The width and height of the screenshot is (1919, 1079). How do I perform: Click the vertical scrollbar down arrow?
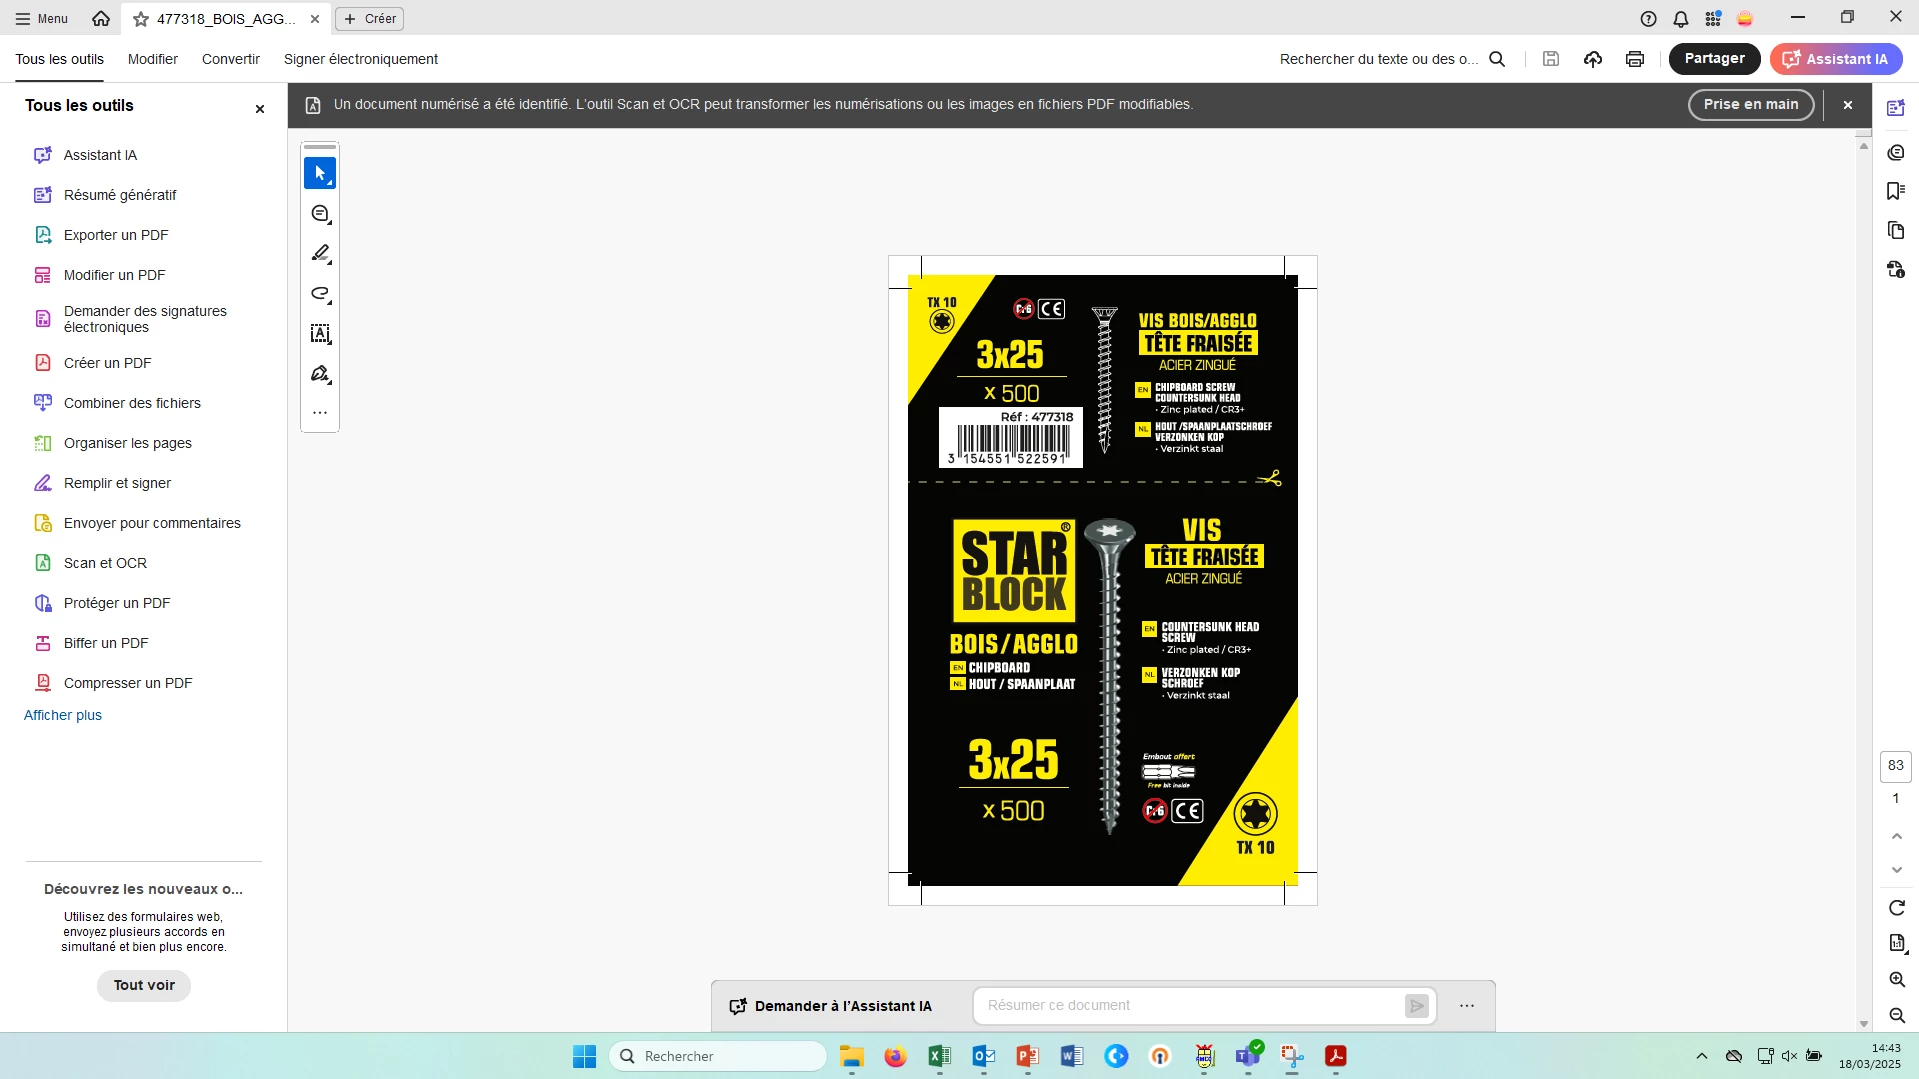point(1864,1023)
